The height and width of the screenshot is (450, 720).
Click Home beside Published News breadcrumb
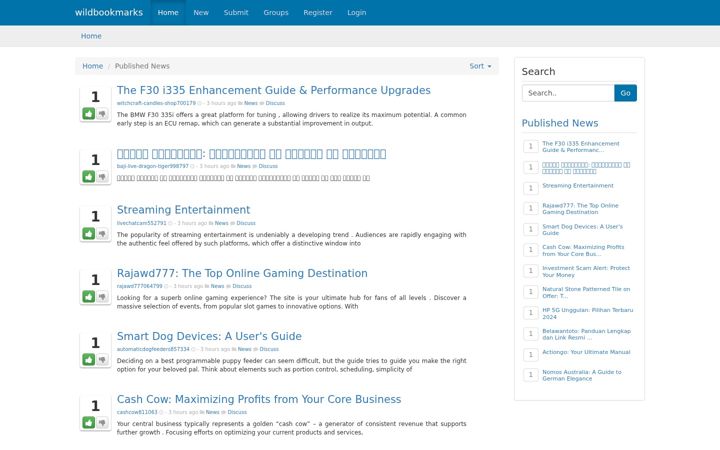[x=92, y=66]
